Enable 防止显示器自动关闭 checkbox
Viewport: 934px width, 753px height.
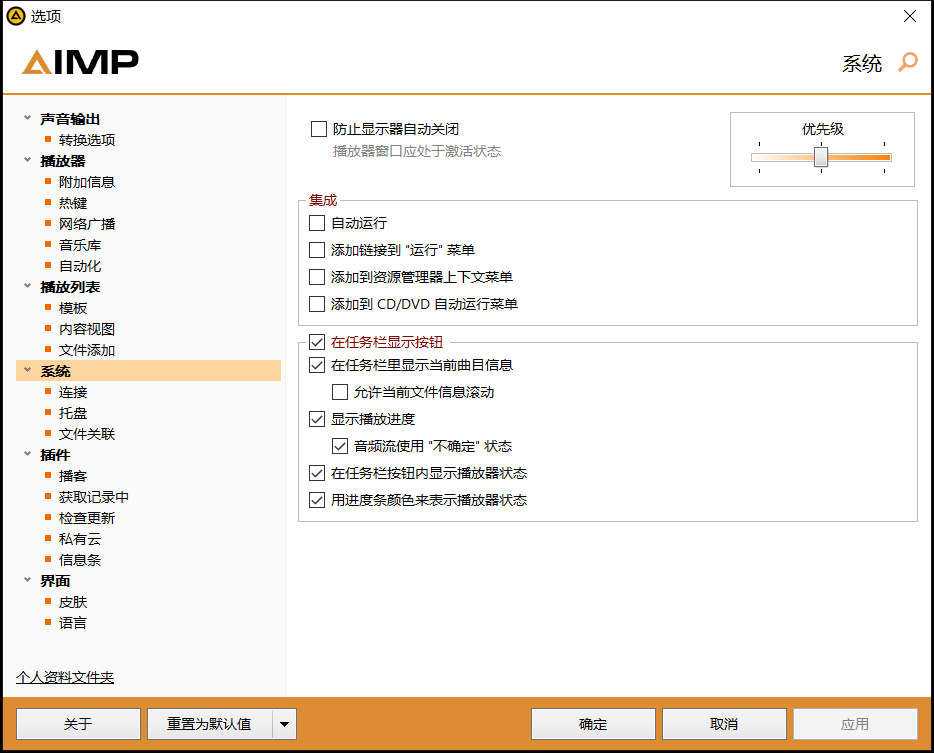[319, 129]
